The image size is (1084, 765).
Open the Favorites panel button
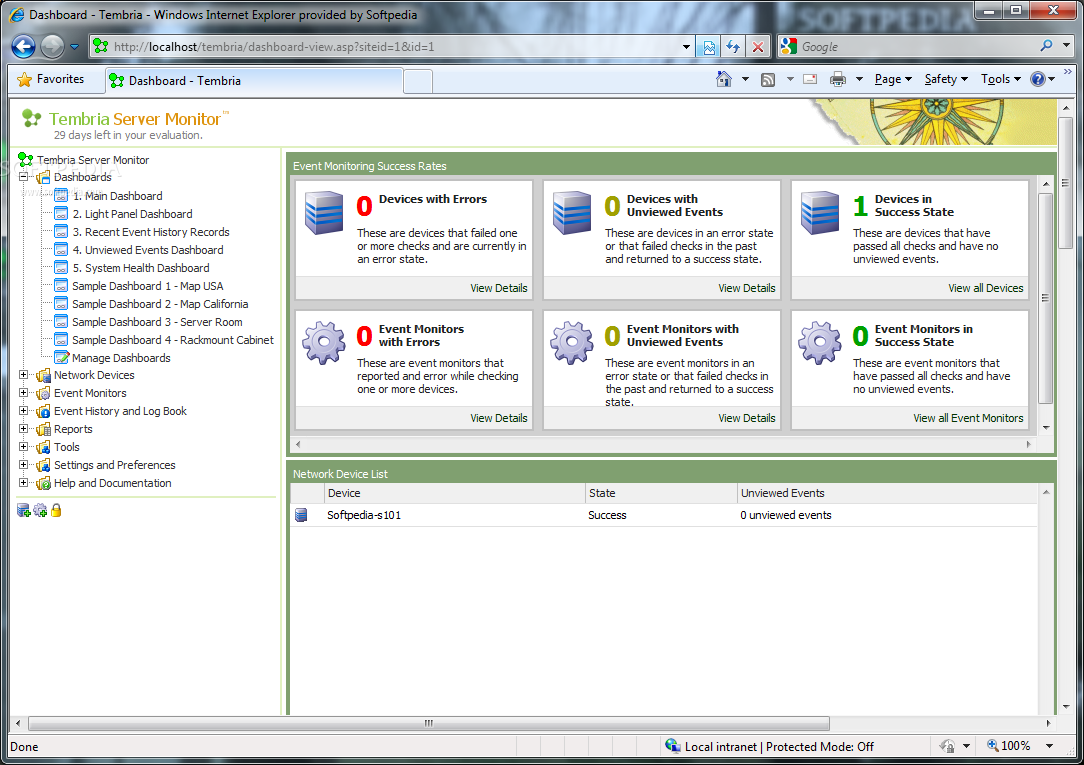(x=50, y=79)
